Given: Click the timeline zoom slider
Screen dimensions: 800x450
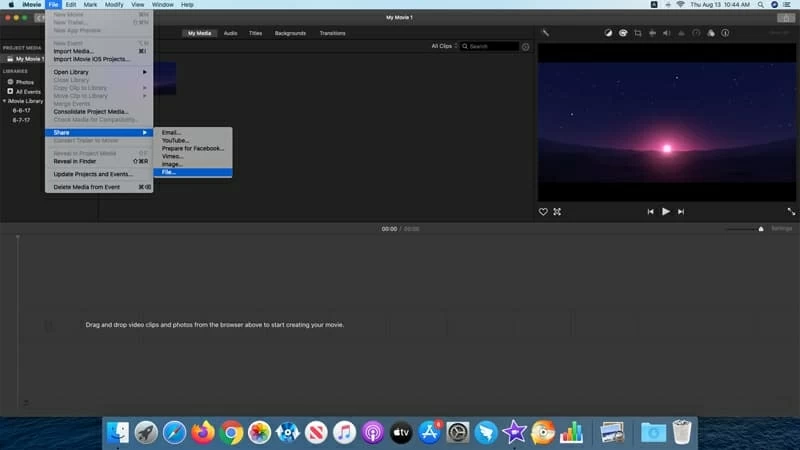Looking at the screenshot, I should pos(745,229).
